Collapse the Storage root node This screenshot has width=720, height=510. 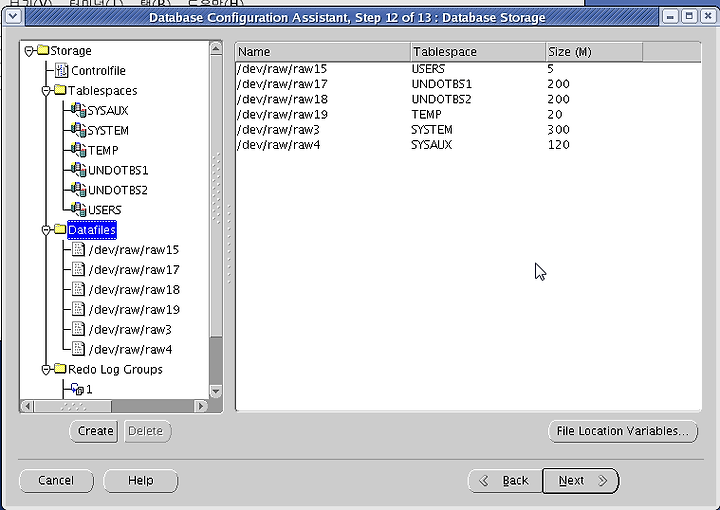(29, 51)
